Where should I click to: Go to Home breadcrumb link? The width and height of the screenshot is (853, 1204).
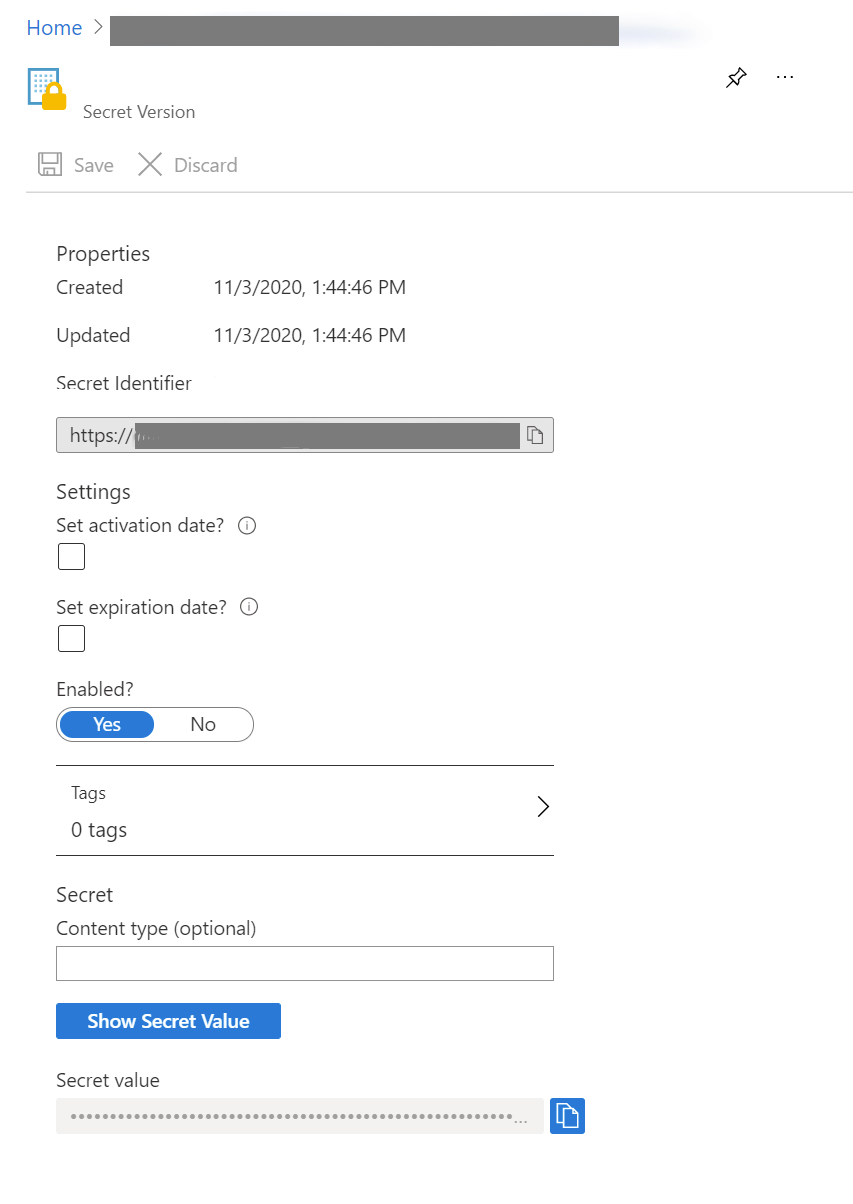[x=54, y=28]
